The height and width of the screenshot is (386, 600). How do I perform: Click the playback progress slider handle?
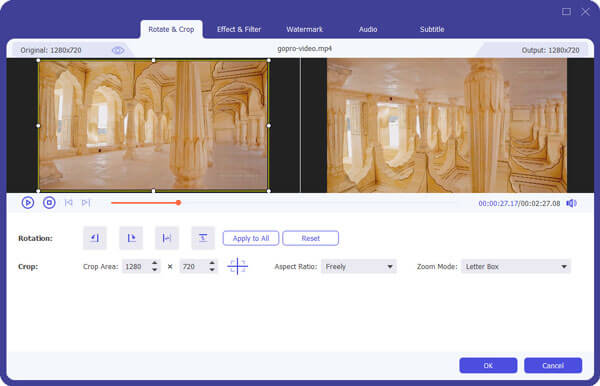(x=178, y=202)
